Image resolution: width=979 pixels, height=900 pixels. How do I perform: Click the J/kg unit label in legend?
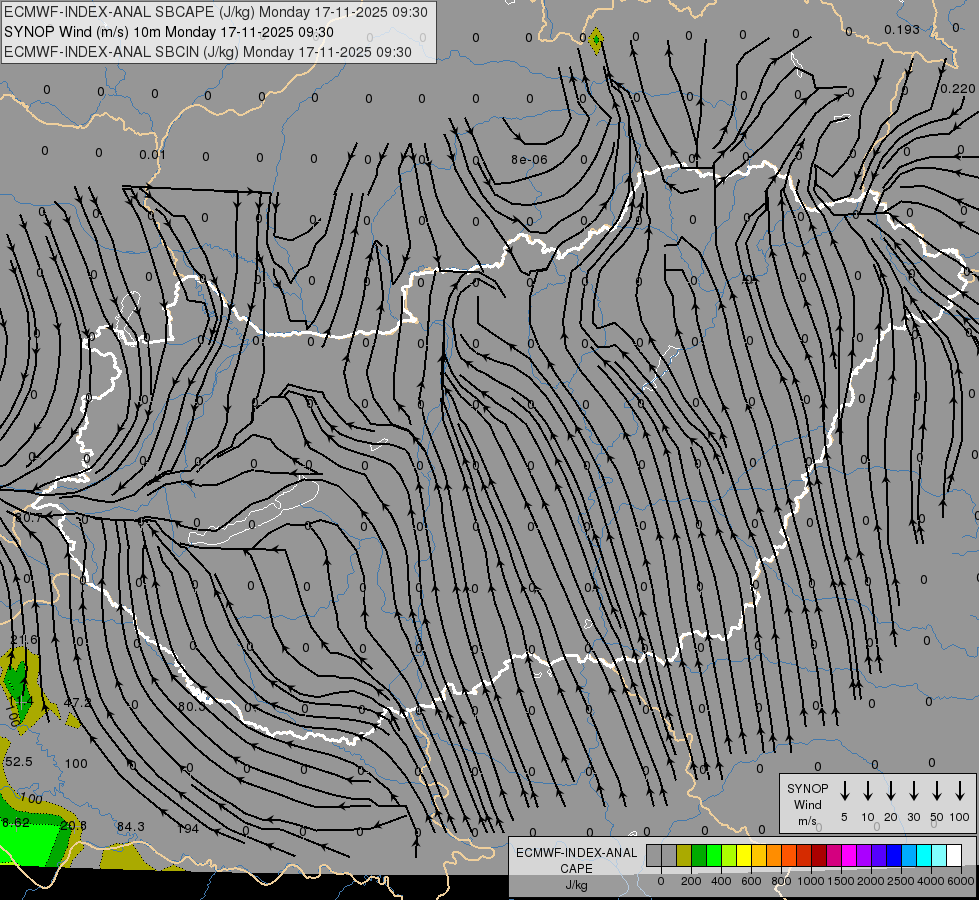[576, 885]
